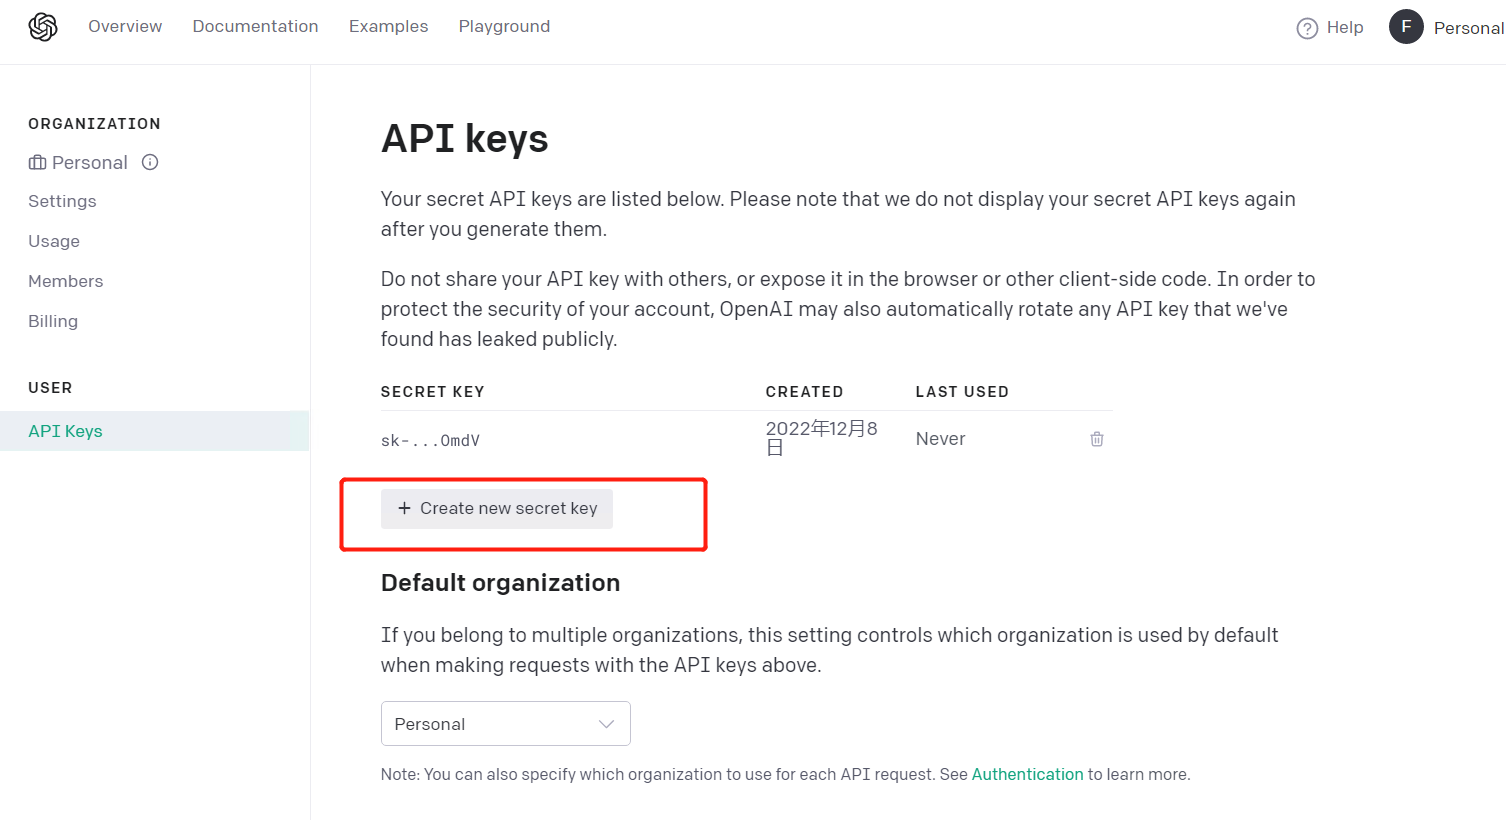Click the briefcase icon beside Personal organization
The height and width of the screenshot is (820, 1506).
coord(38,163)
